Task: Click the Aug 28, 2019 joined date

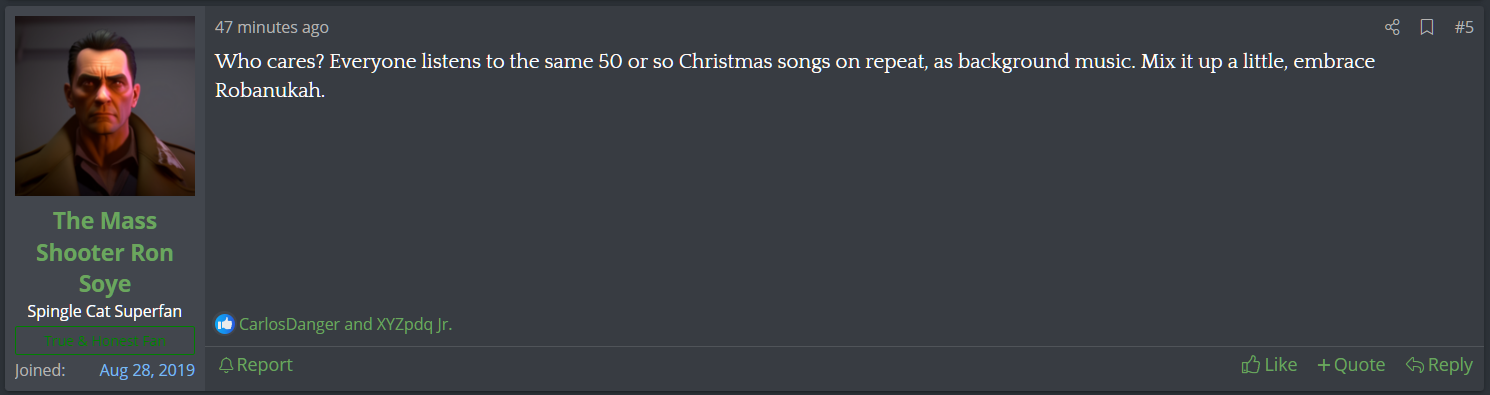Action: click(147, 371)
